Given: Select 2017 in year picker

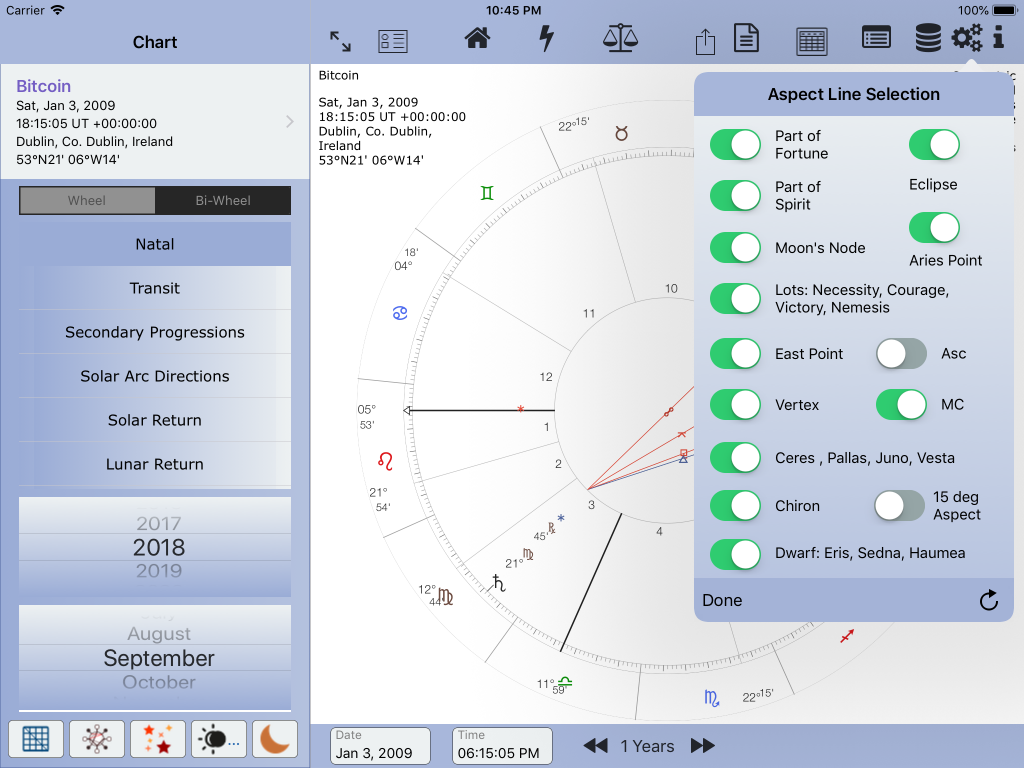Looking at the screenshot, I should (159, 523).
